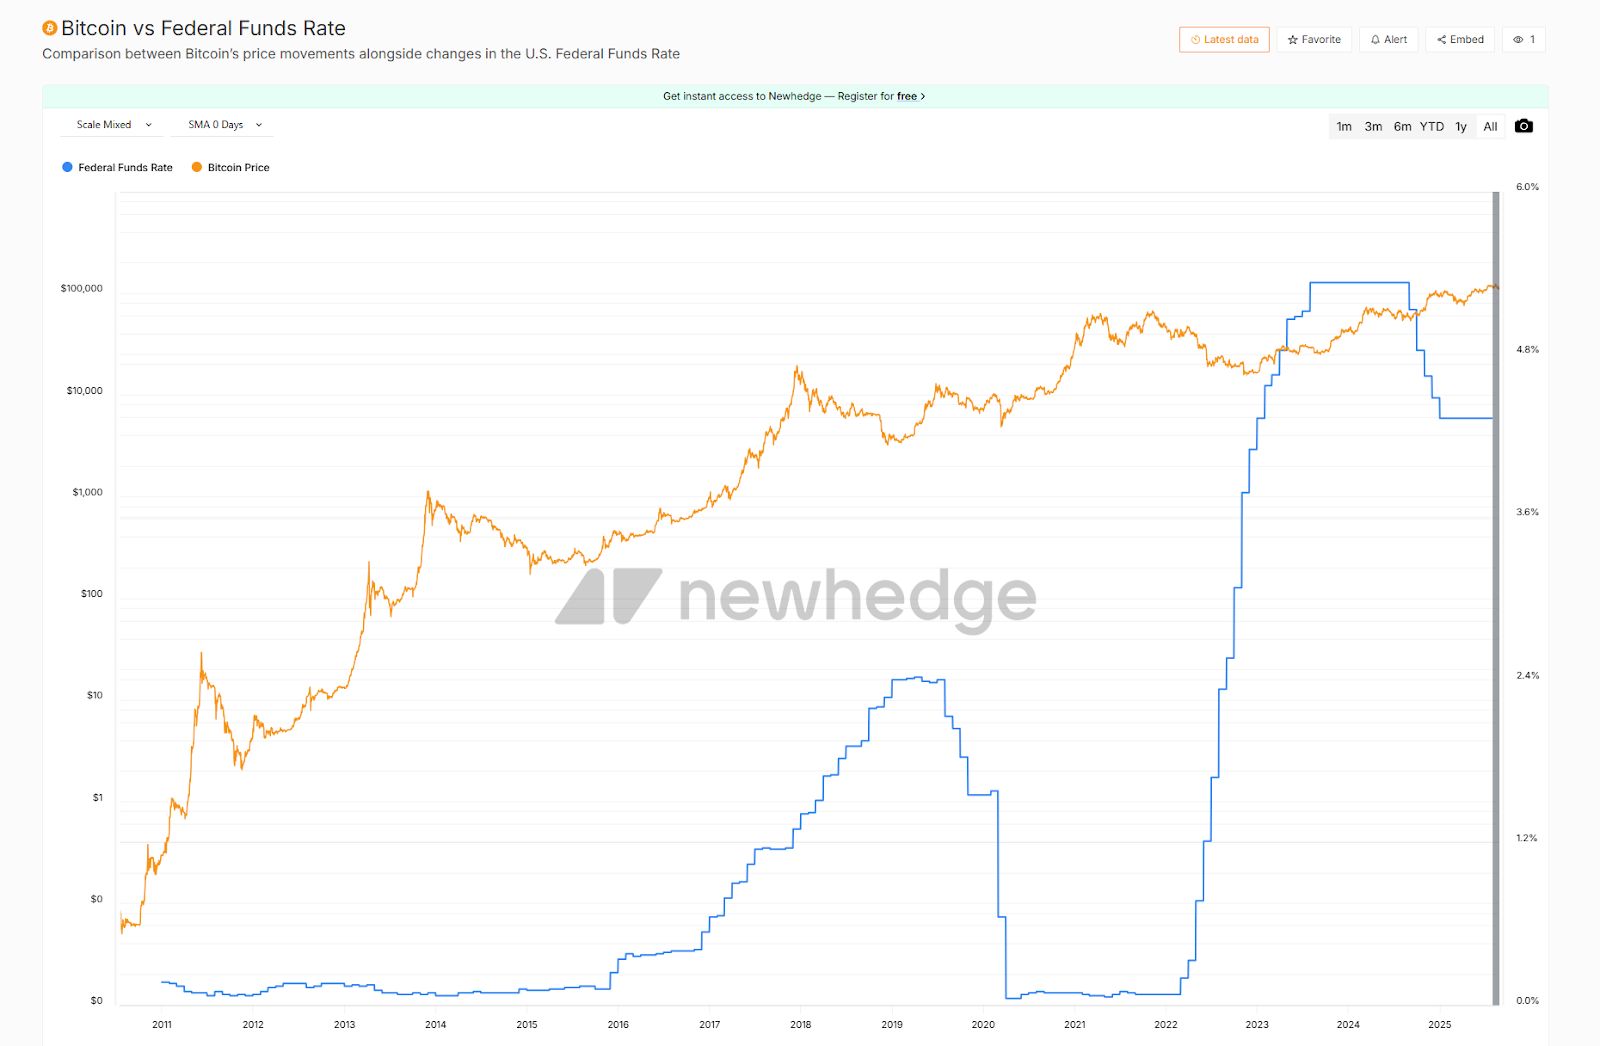Click the Favorite star button
This screenshot has width=1600, height=1046.
pyautogui.click(x=1314, y=40)
